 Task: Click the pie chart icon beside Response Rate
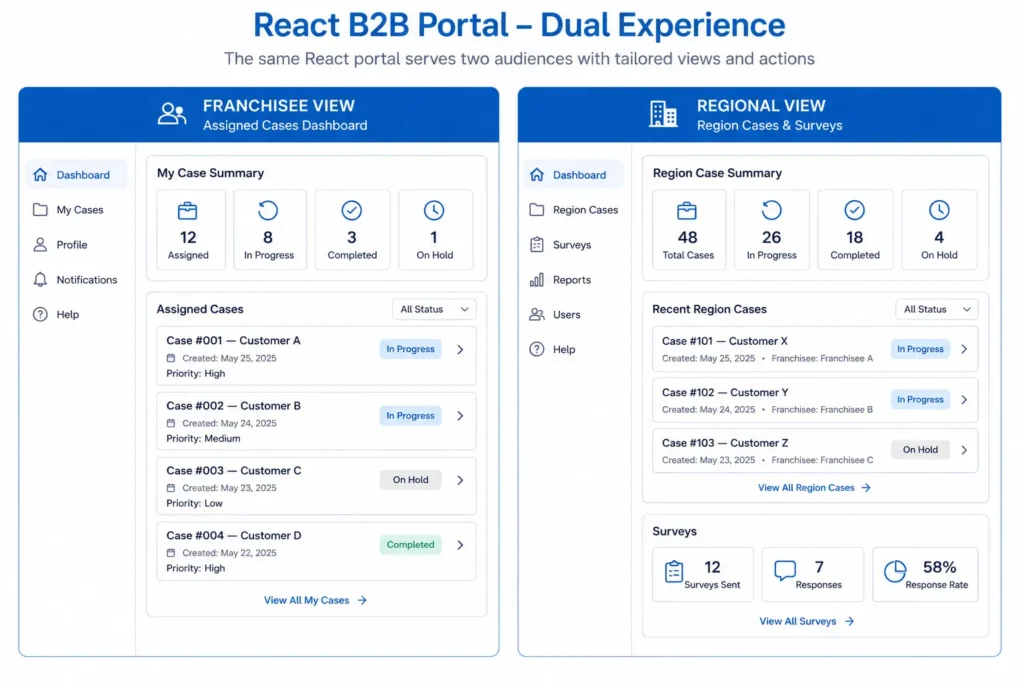point(895,571)
